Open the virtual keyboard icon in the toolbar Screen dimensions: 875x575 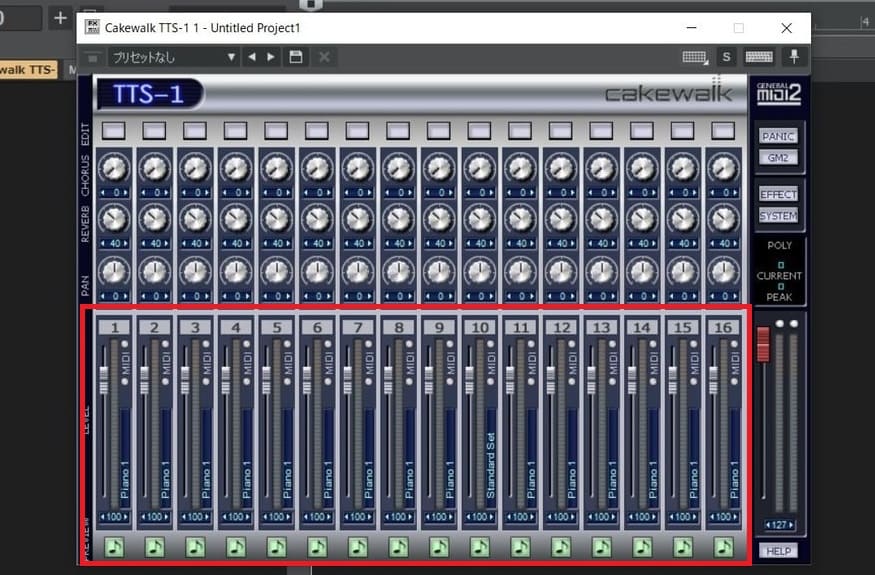coord(758,57)
